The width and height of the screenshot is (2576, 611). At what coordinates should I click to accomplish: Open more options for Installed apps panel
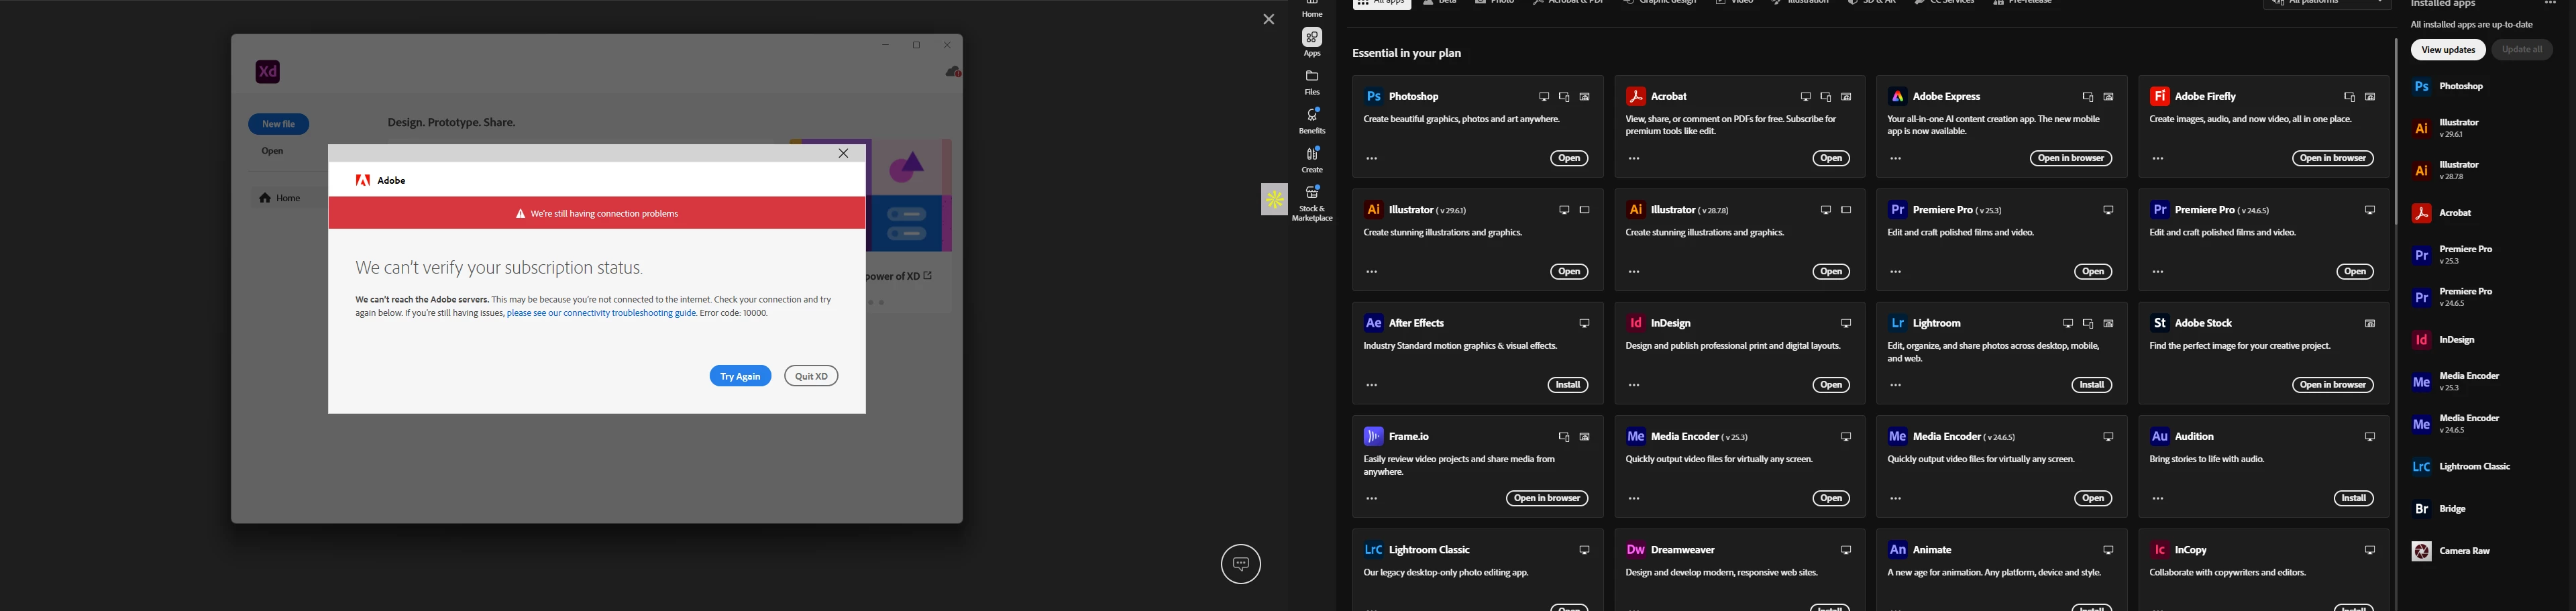[2550, 3]
